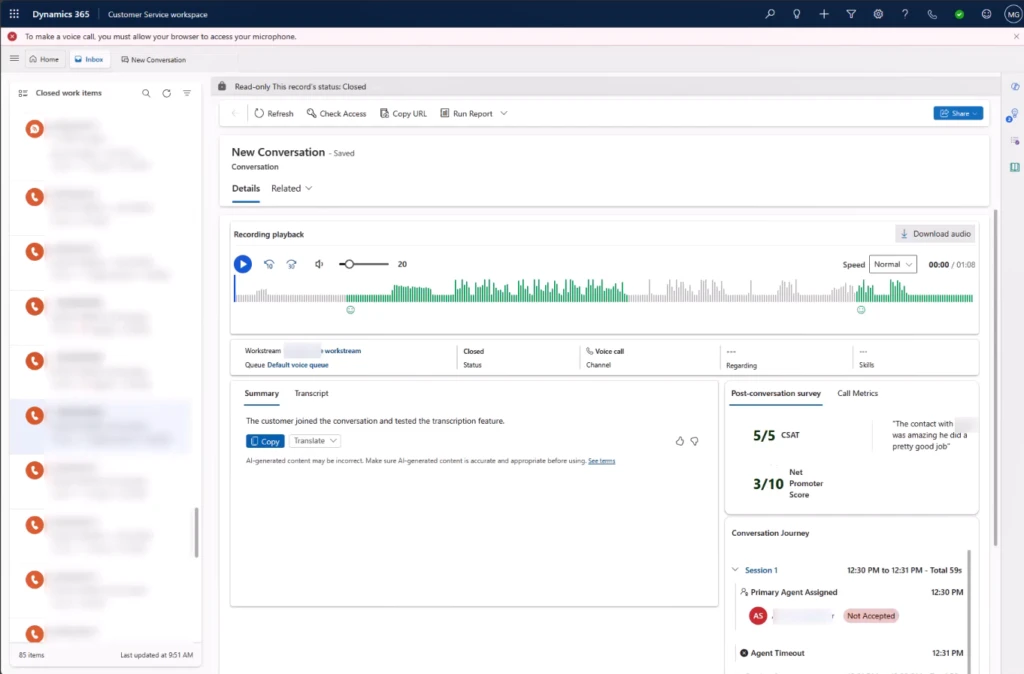The height and width of the screenshot is (674, 1024).
Task: Mute the playback audio speaker icon
Action: tap(317, 264)
